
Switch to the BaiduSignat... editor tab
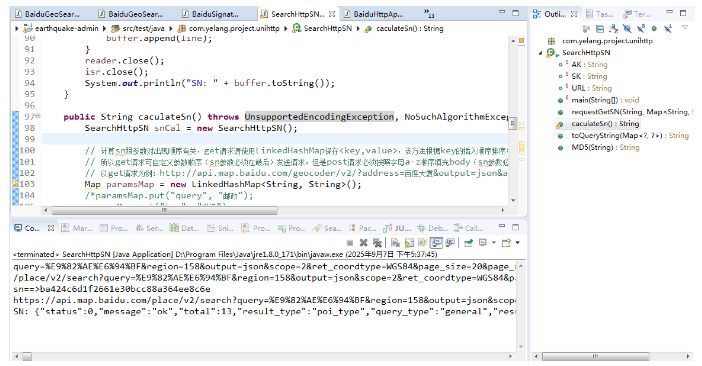210,14
